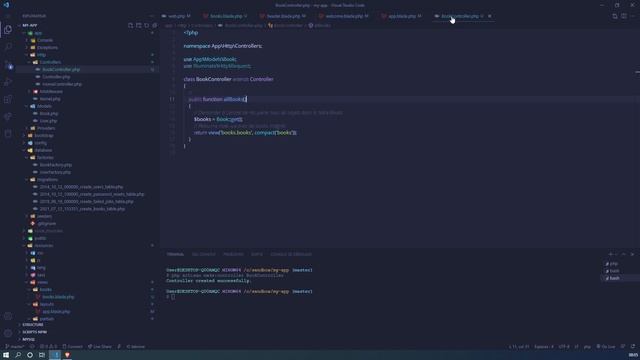Switch to the header.blade.php editor tab
Viewport: 640px width, 360px height.
click(x=283, y=16)
